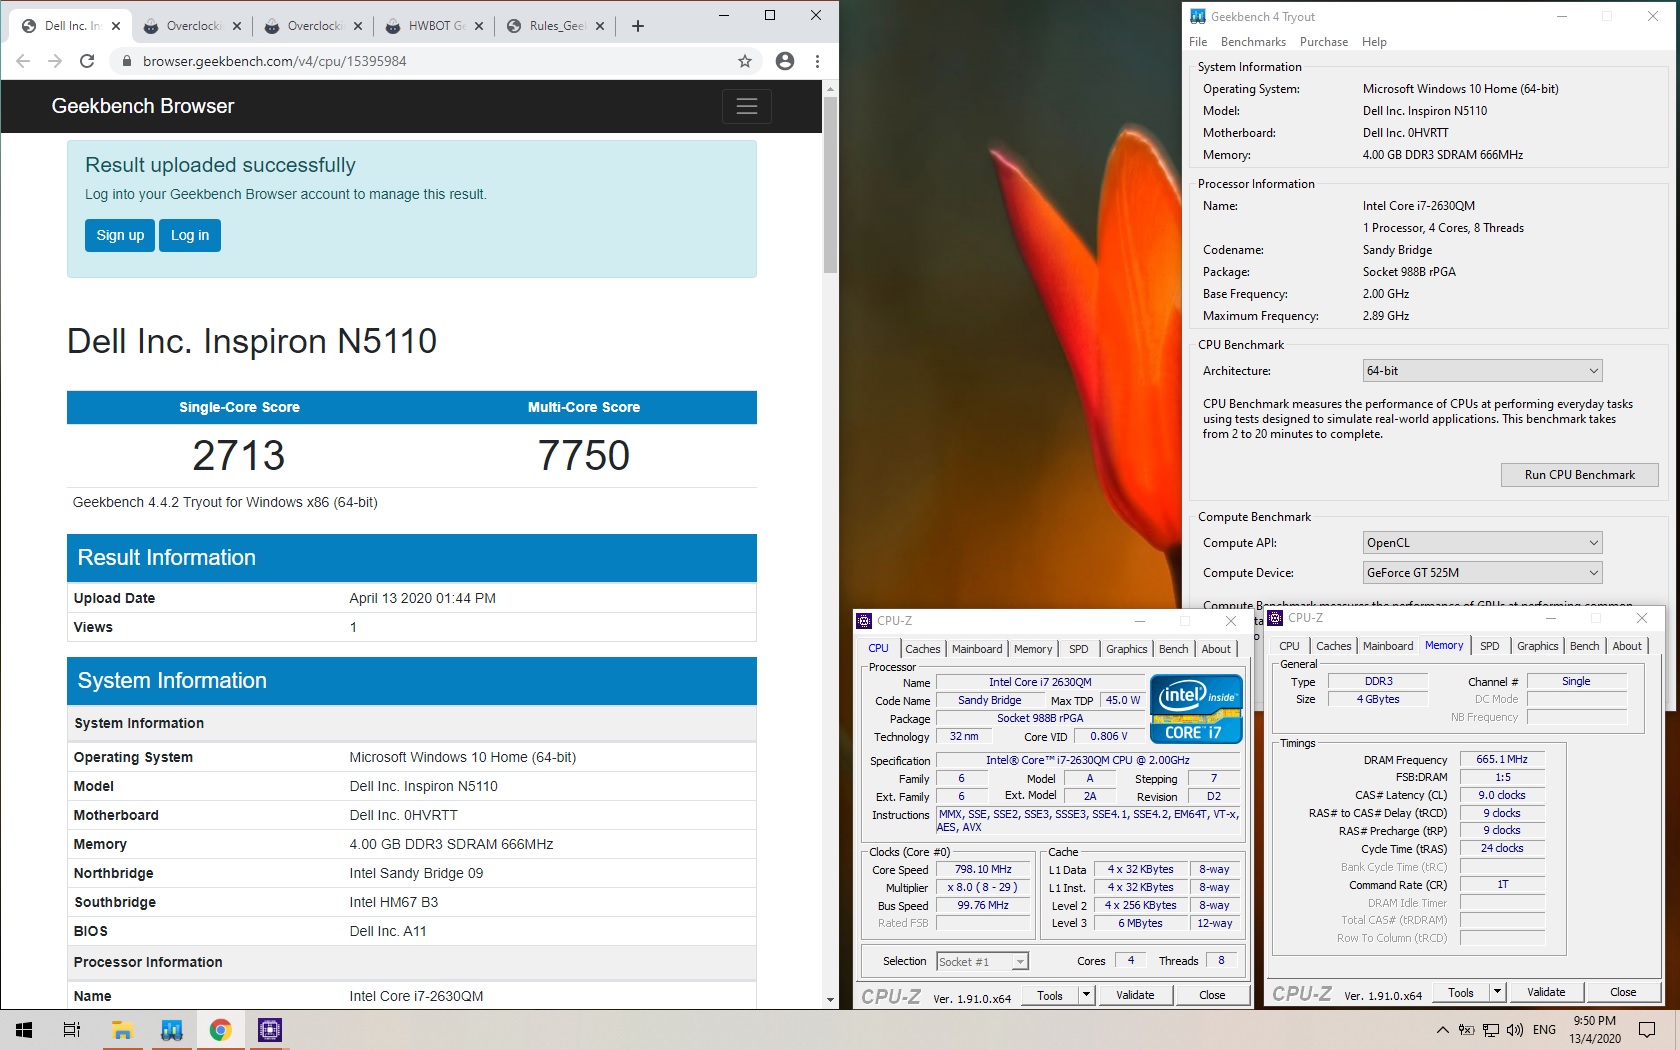This screenshot has width=1680, height=1050.
Task: Click Close button in CPU-Z CPU window
Action: point(1212,995)
